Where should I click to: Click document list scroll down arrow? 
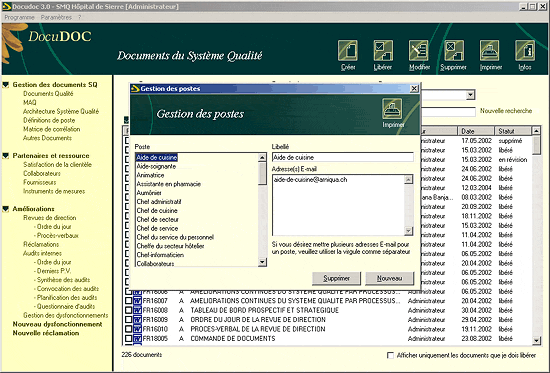tap(536, 340)
